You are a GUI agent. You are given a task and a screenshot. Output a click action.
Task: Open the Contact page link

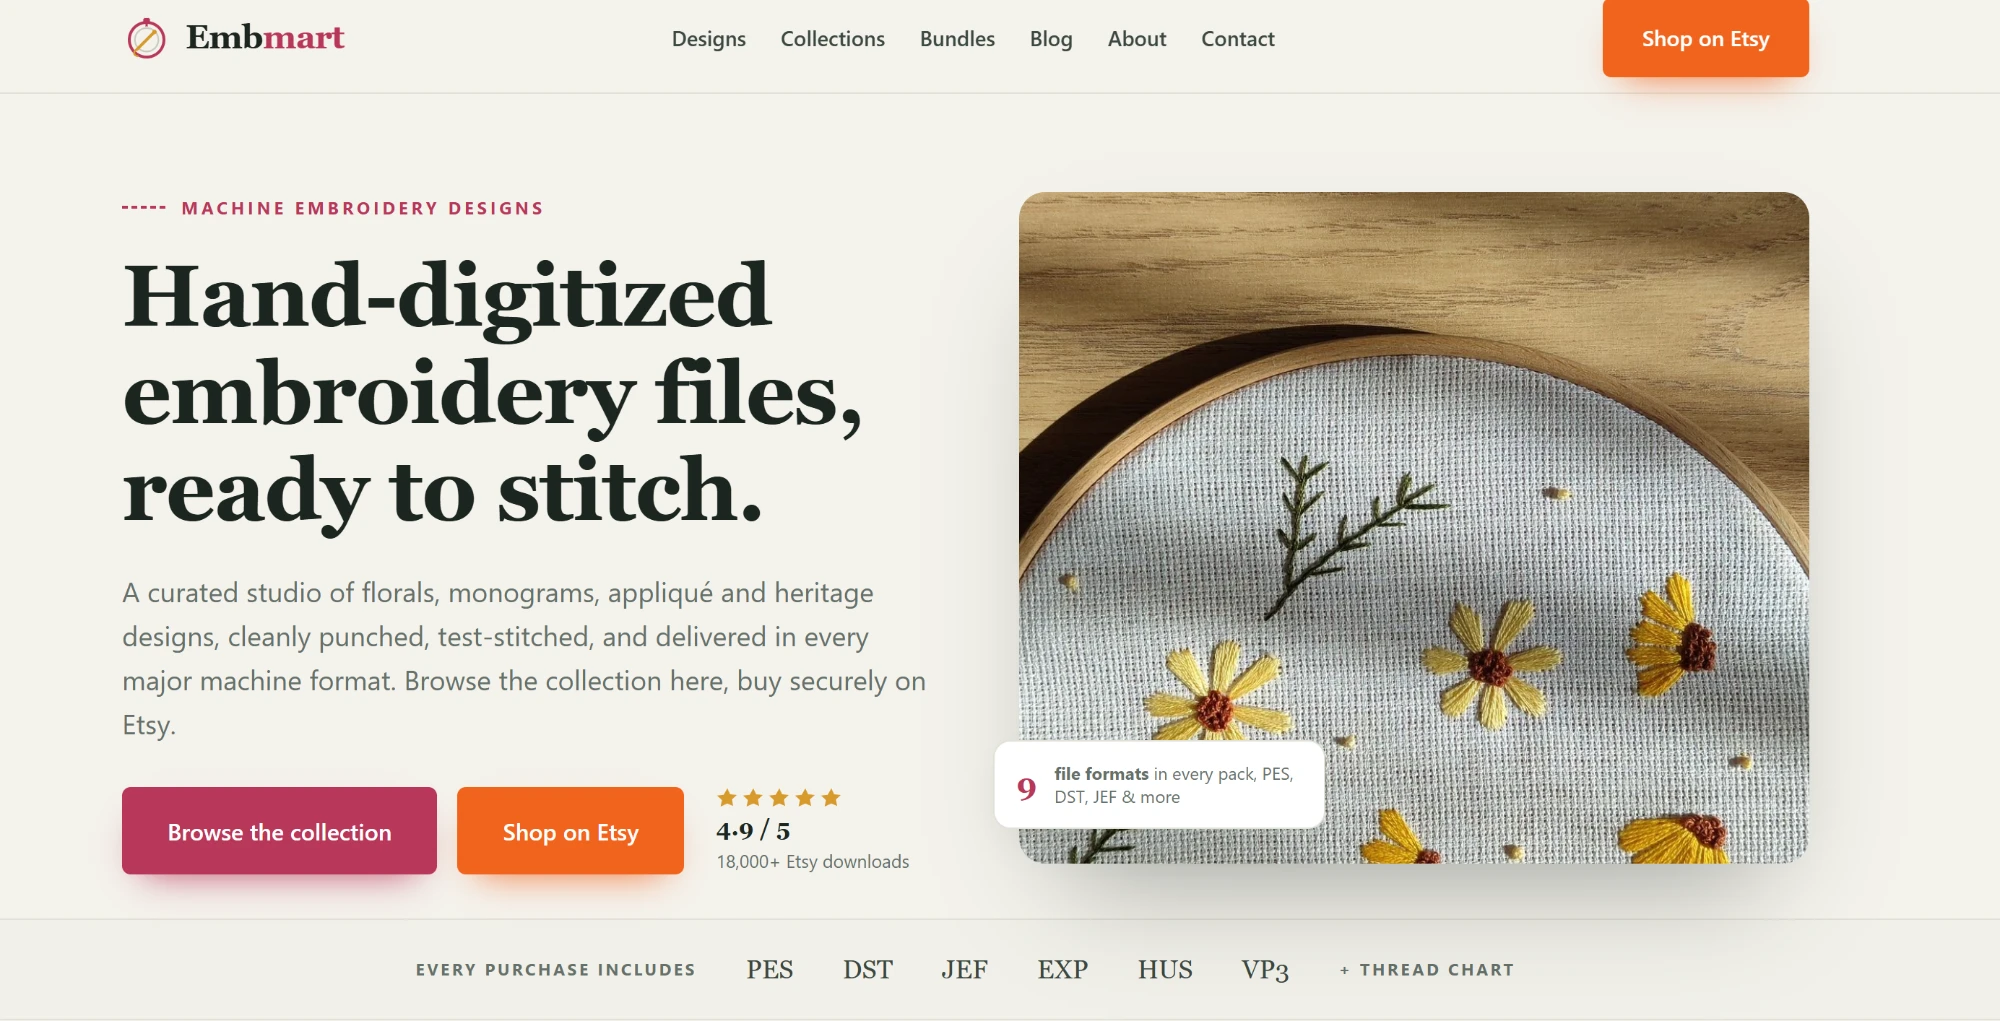(x=1238, y=39)
